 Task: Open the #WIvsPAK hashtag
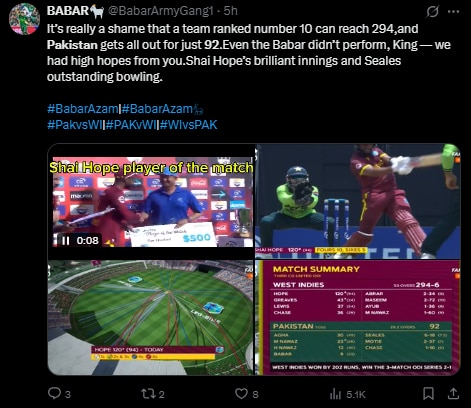(x=189, y=125)
